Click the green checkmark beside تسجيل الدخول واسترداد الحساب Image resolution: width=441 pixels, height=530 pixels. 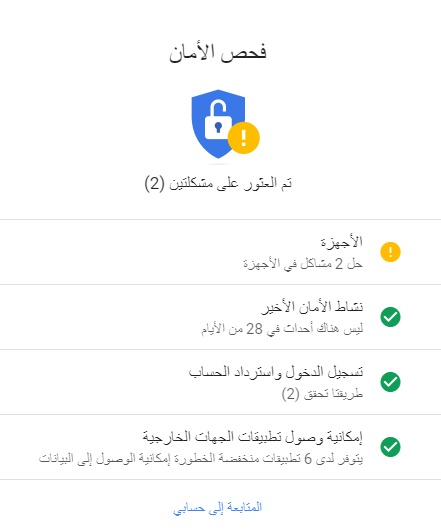[390, 382]
